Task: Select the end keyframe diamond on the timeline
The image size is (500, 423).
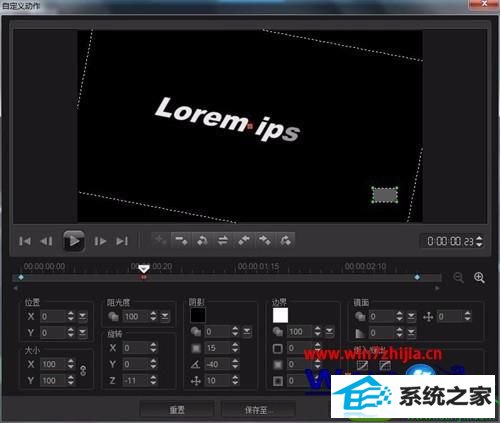Action: coord(417,277)
